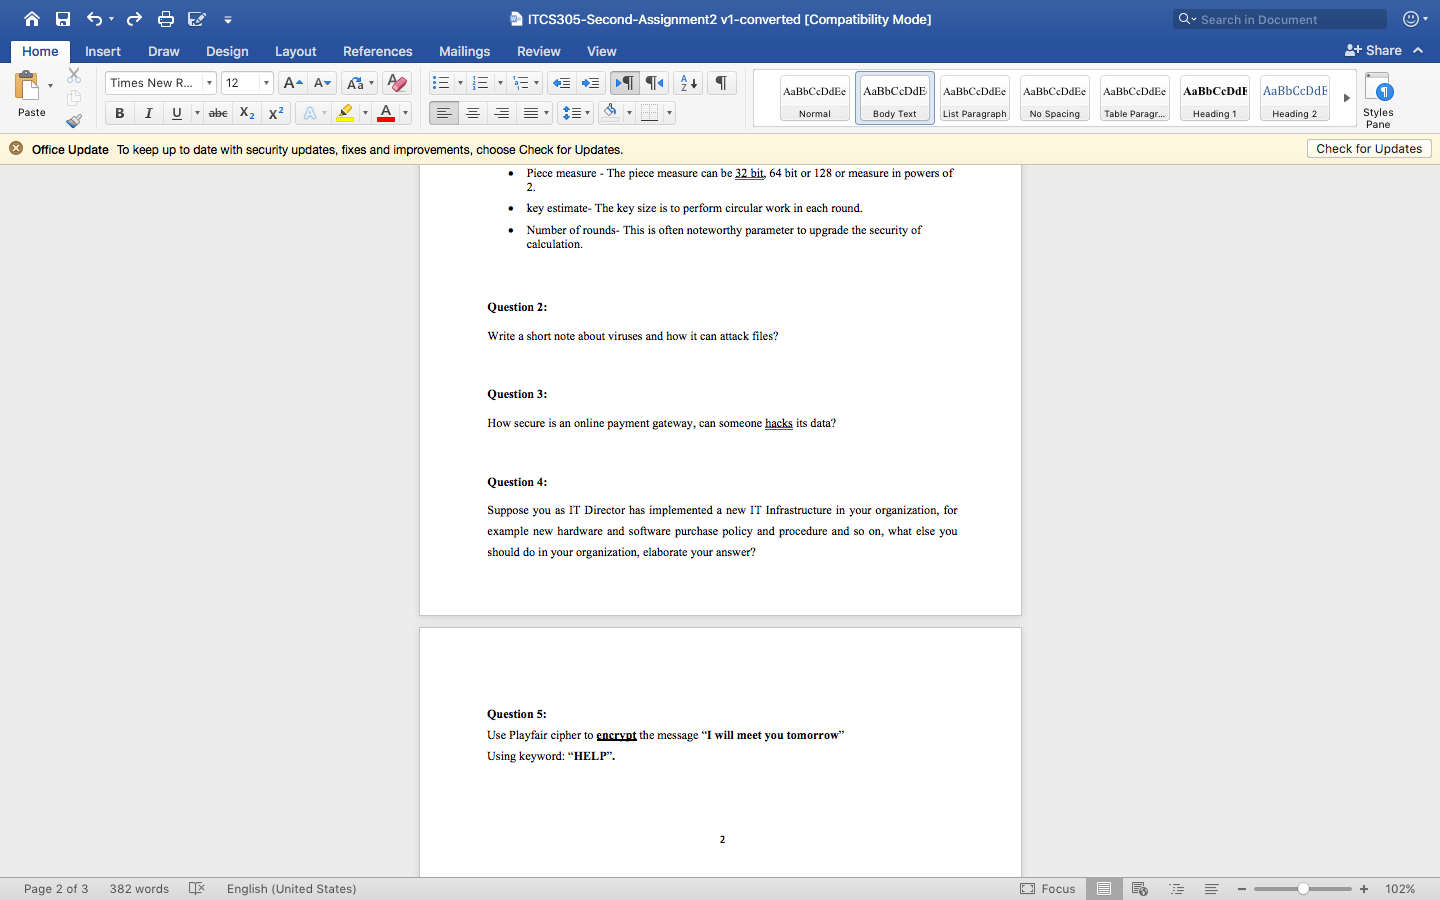Click the Share button

[1373, 50]
